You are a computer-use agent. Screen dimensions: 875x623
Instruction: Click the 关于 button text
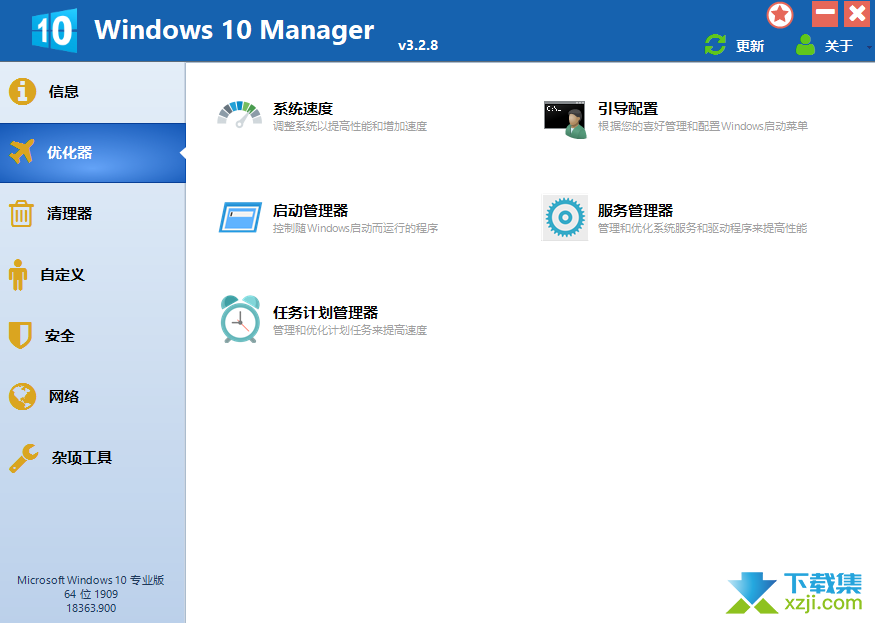839,46
